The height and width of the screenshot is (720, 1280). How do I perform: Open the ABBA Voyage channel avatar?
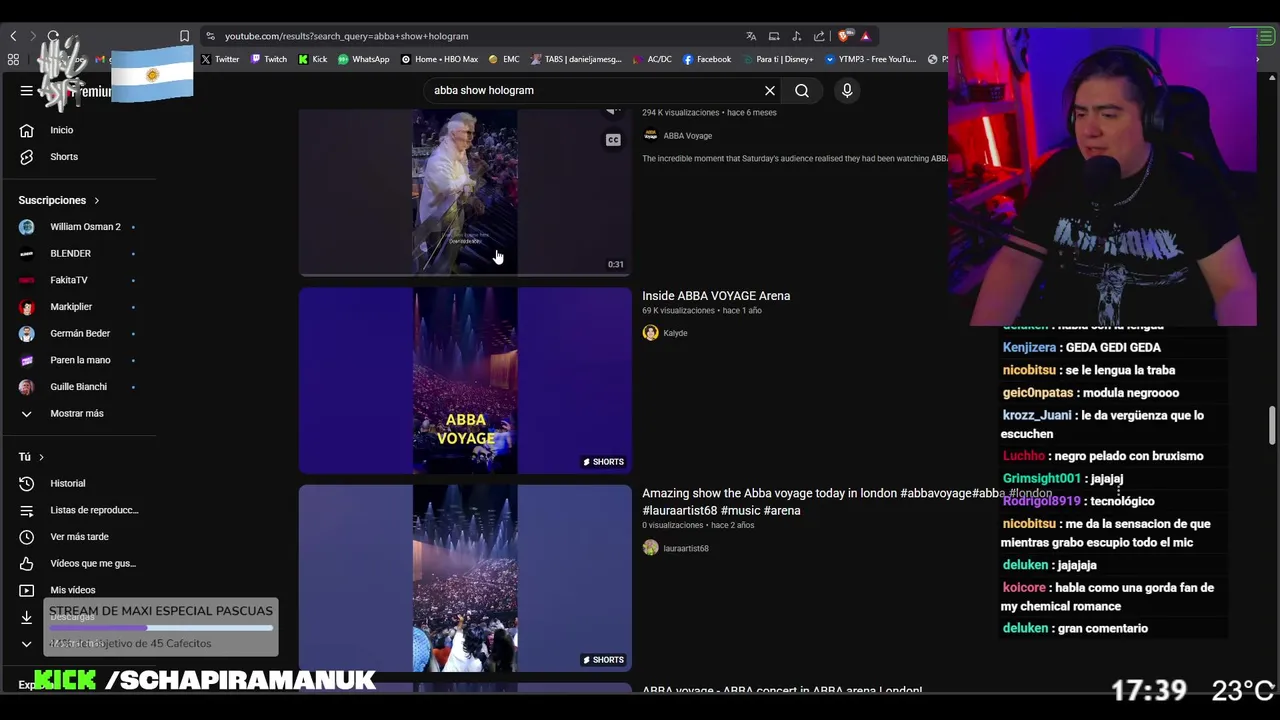[x=651, y=135]
